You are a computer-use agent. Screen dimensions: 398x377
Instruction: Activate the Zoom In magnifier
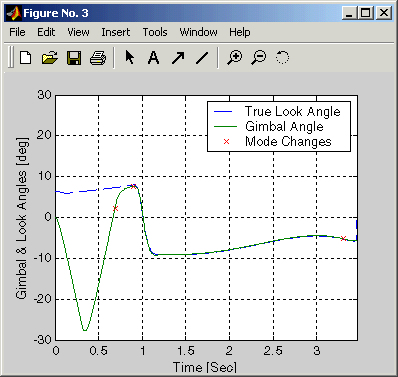click(x=235, y=58)
